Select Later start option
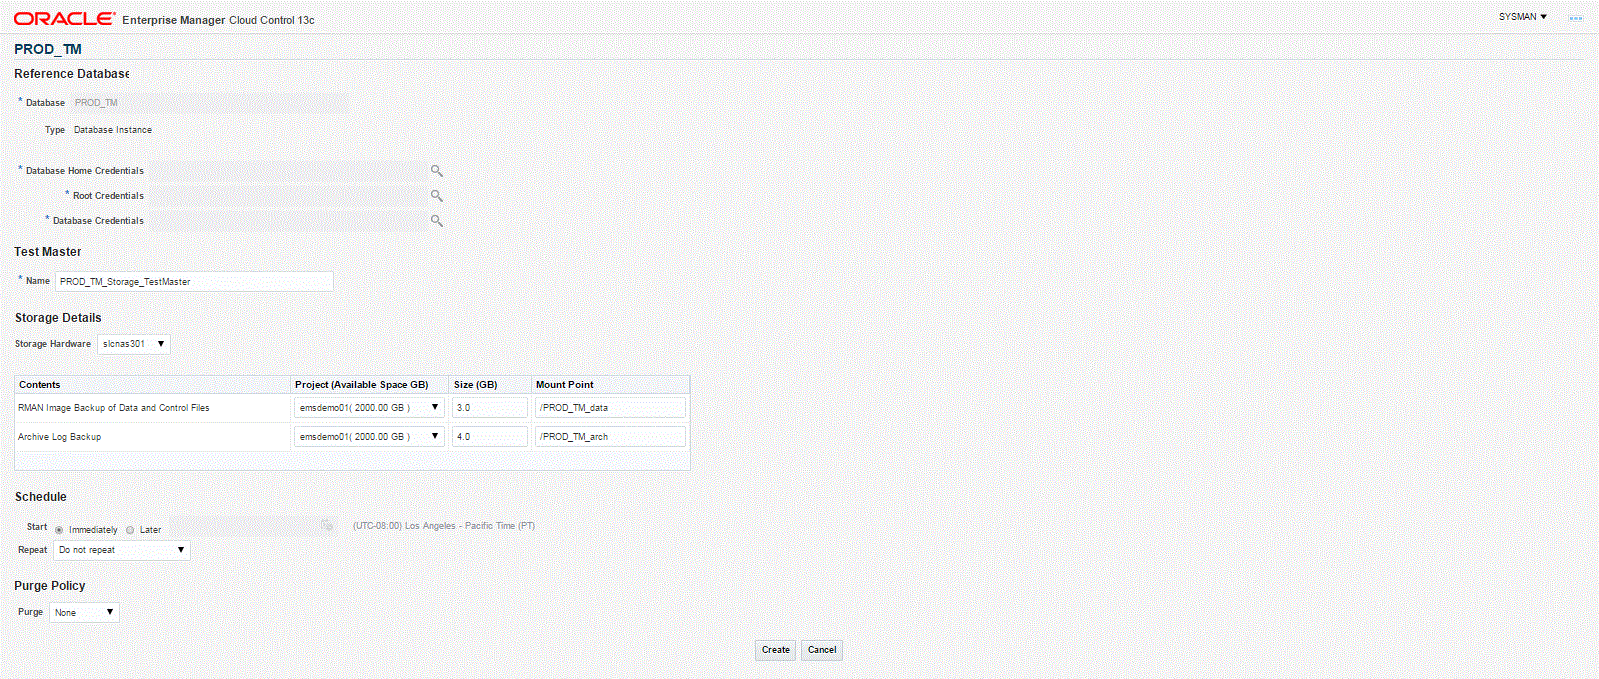The image size is (1599, 679). 130,530
